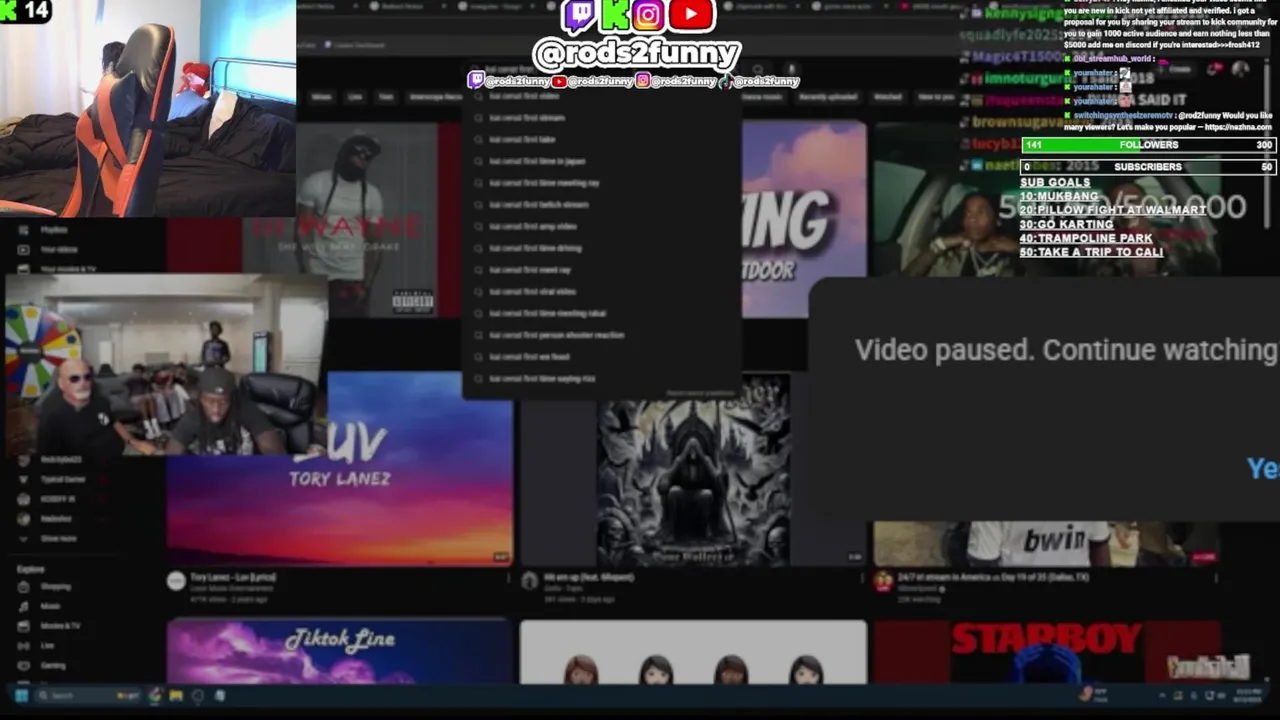Select suggestion 'kai cenat first time driving'
This screenshot has height=720, width=1280.
[x=600, y=248]
